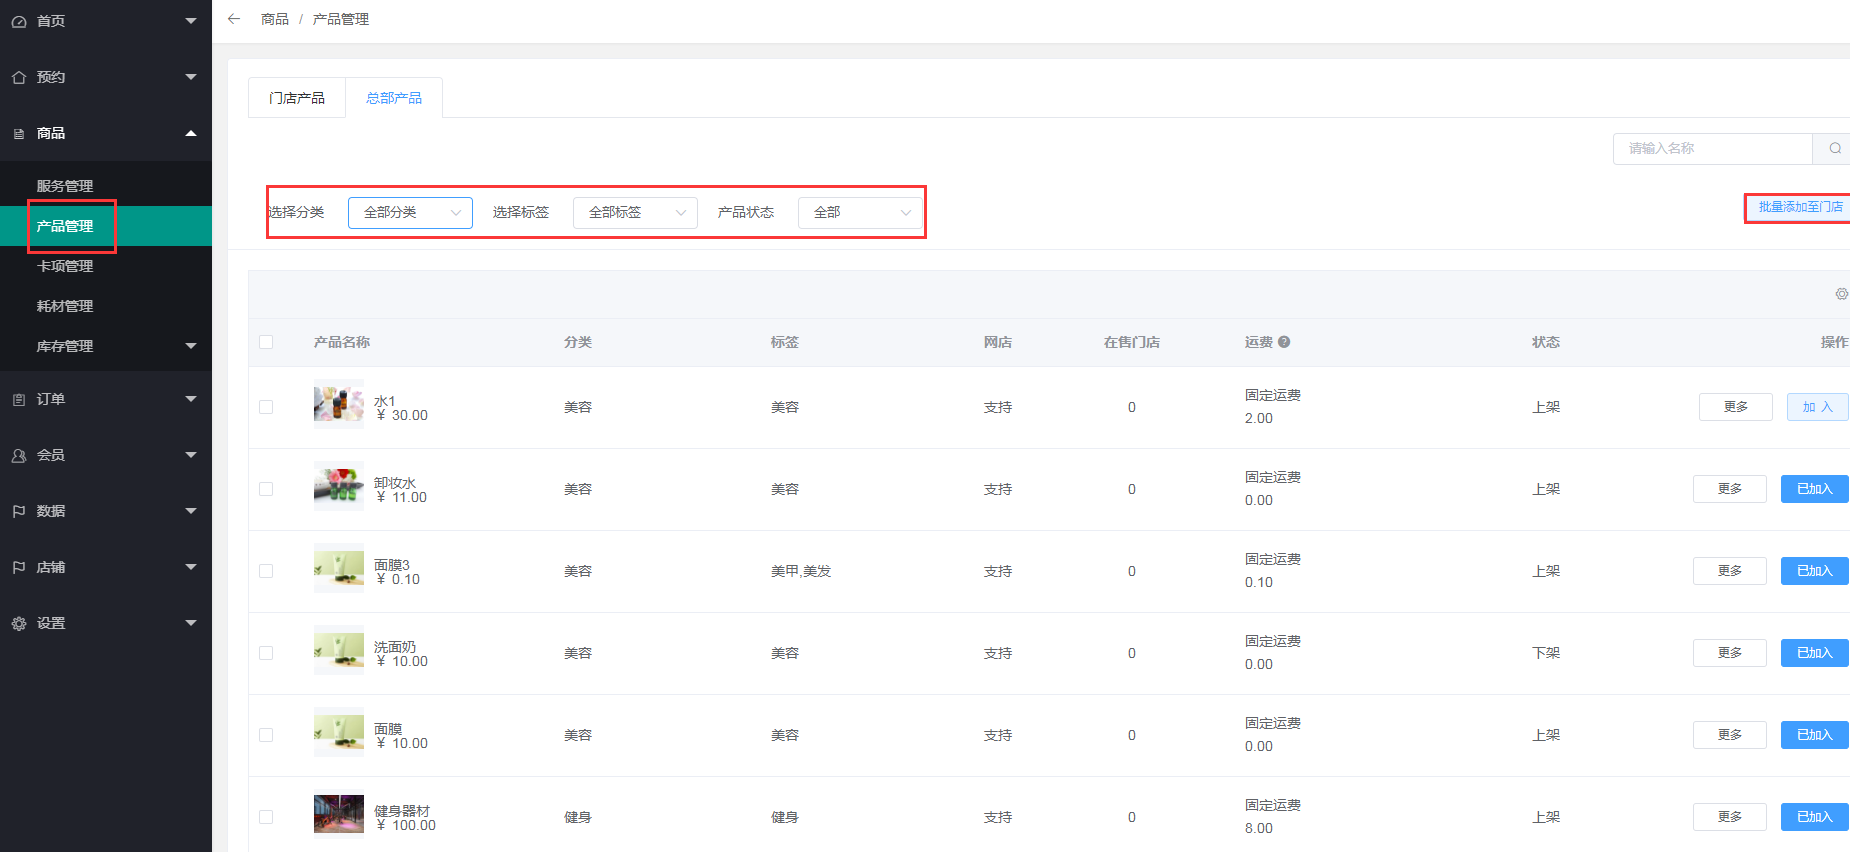Click the orders icon in sidebar
Image resolution: width=1850 pixels, height=852 pixels.
click(18, 399)
